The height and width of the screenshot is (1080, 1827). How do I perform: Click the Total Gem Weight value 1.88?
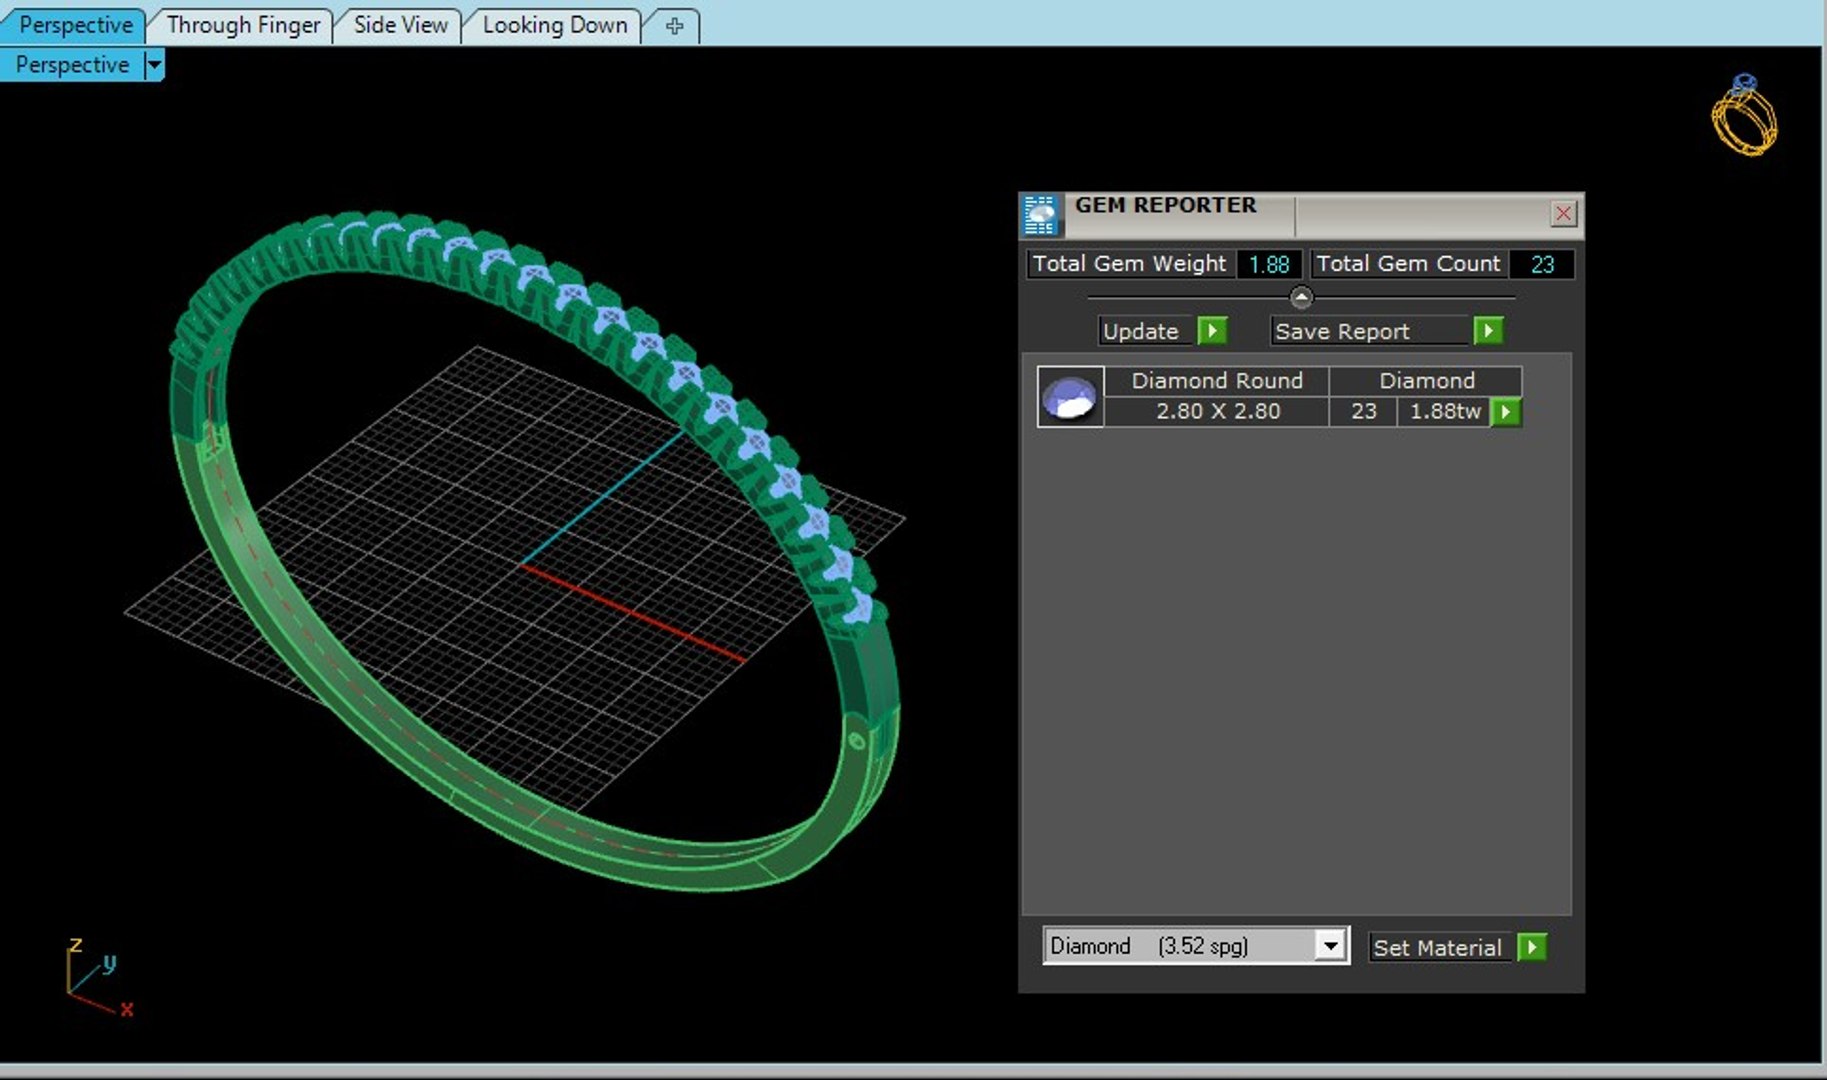tap(1269, 264)
